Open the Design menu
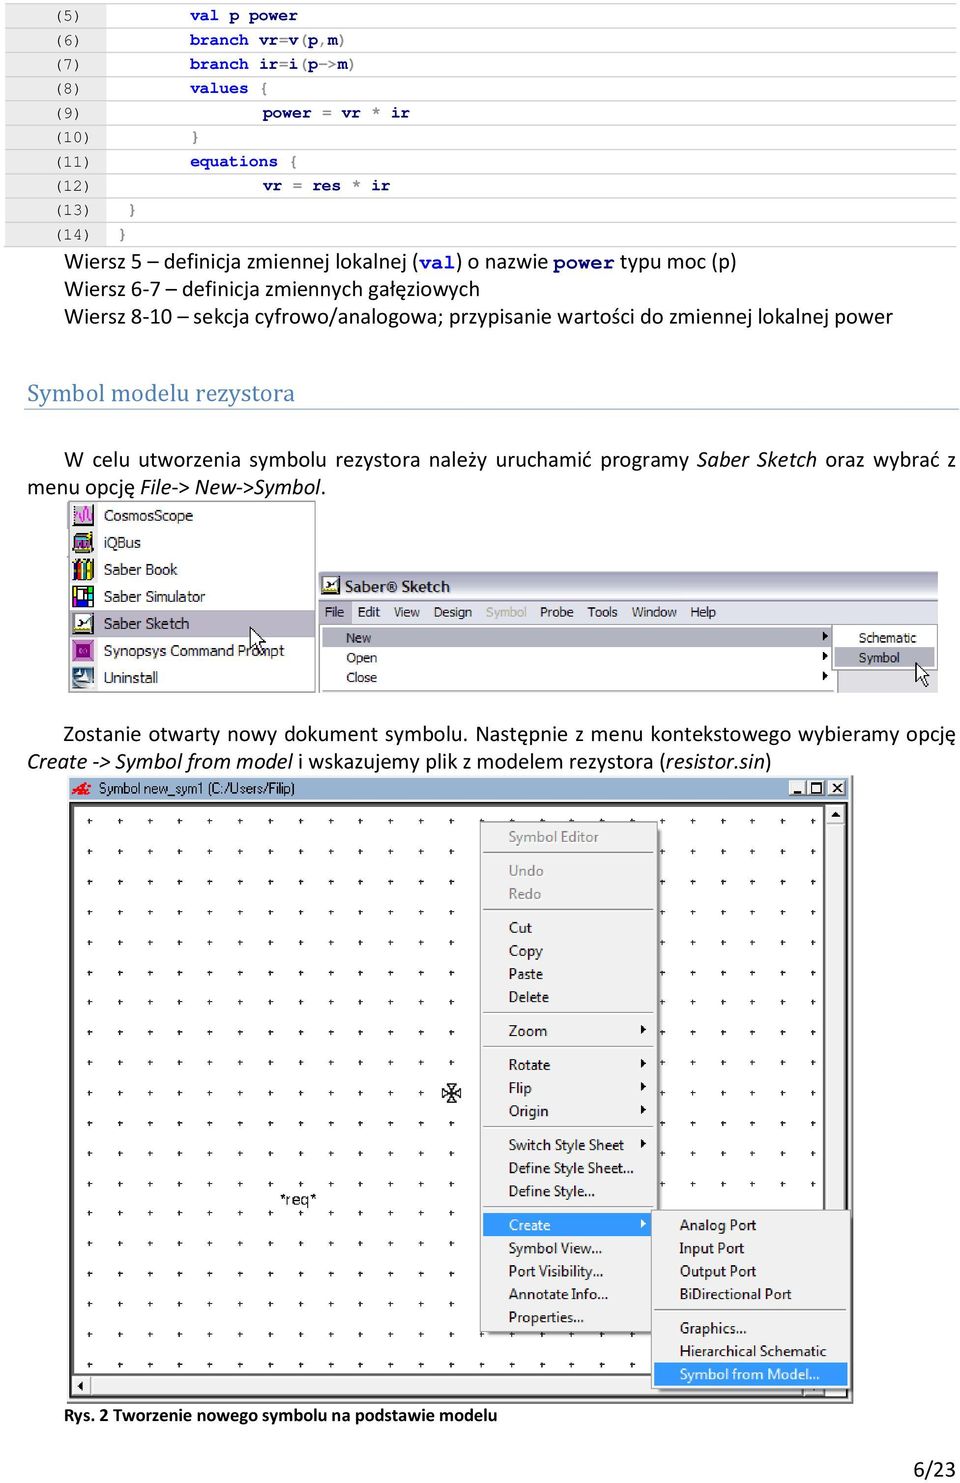 (452, 612)
